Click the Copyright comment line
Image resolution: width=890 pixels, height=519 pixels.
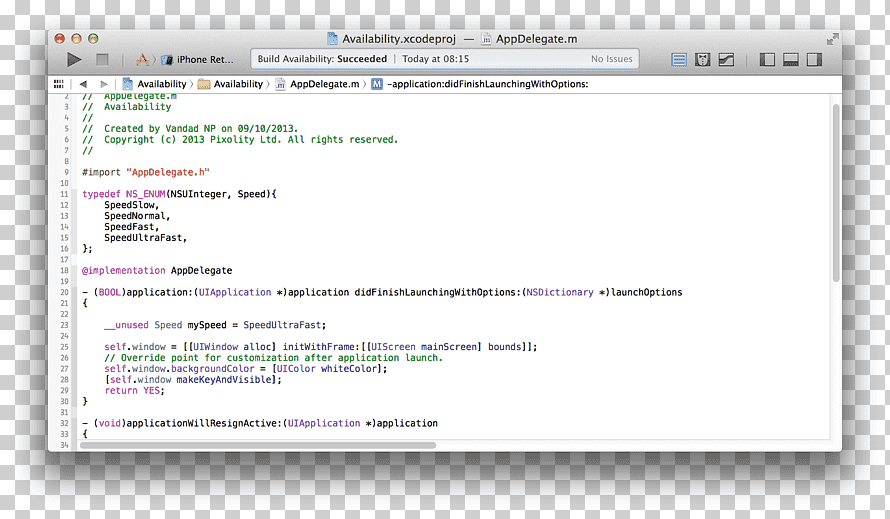[x=240, y=140]
